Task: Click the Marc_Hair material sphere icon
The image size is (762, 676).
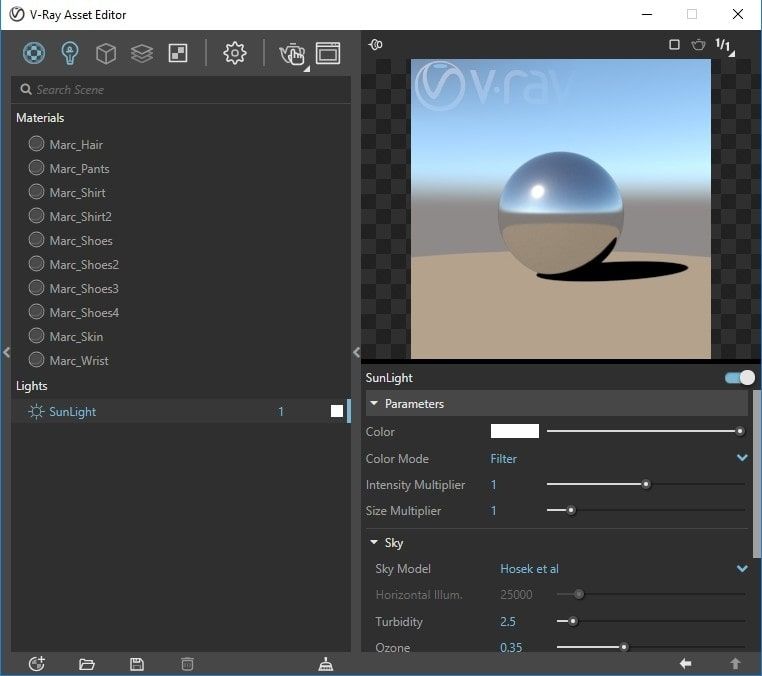Action: 36,144
